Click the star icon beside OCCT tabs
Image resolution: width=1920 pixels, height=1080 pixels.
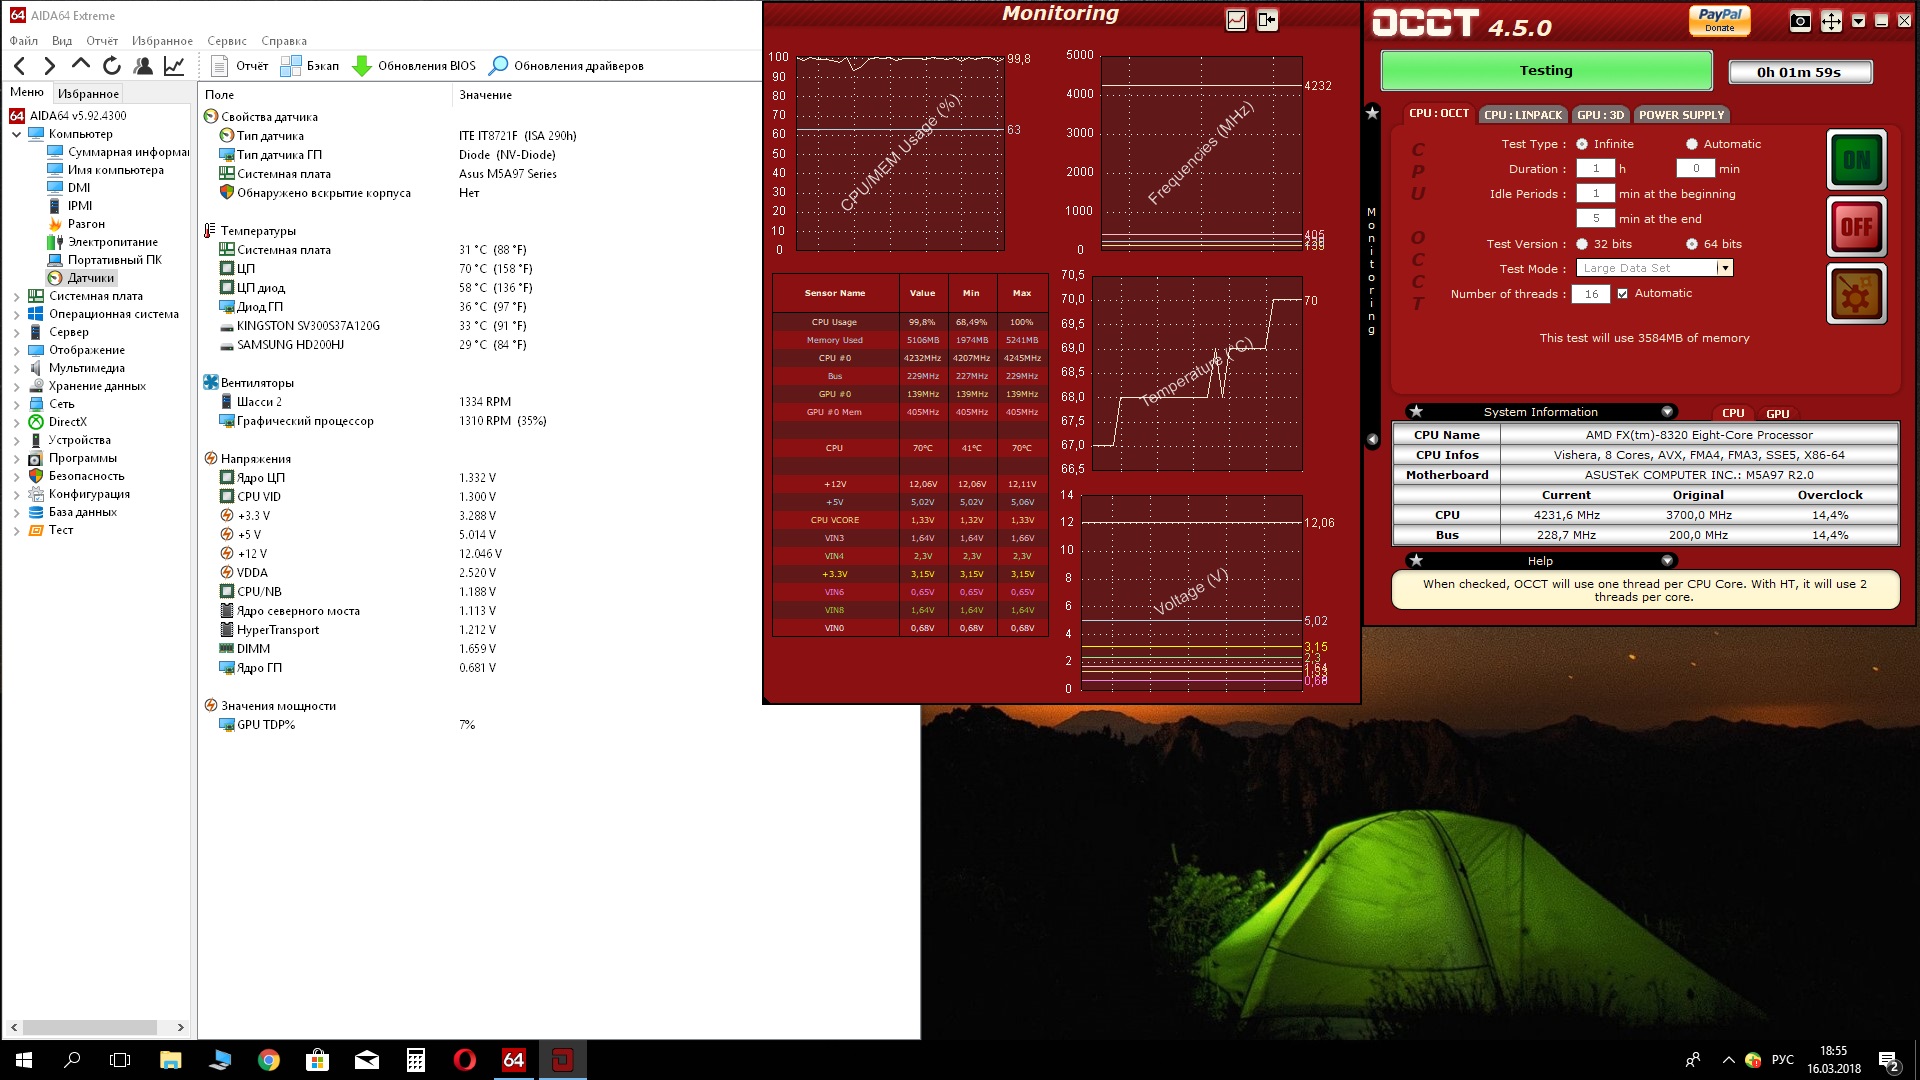pyautogui.click(x=1372, y=113)
